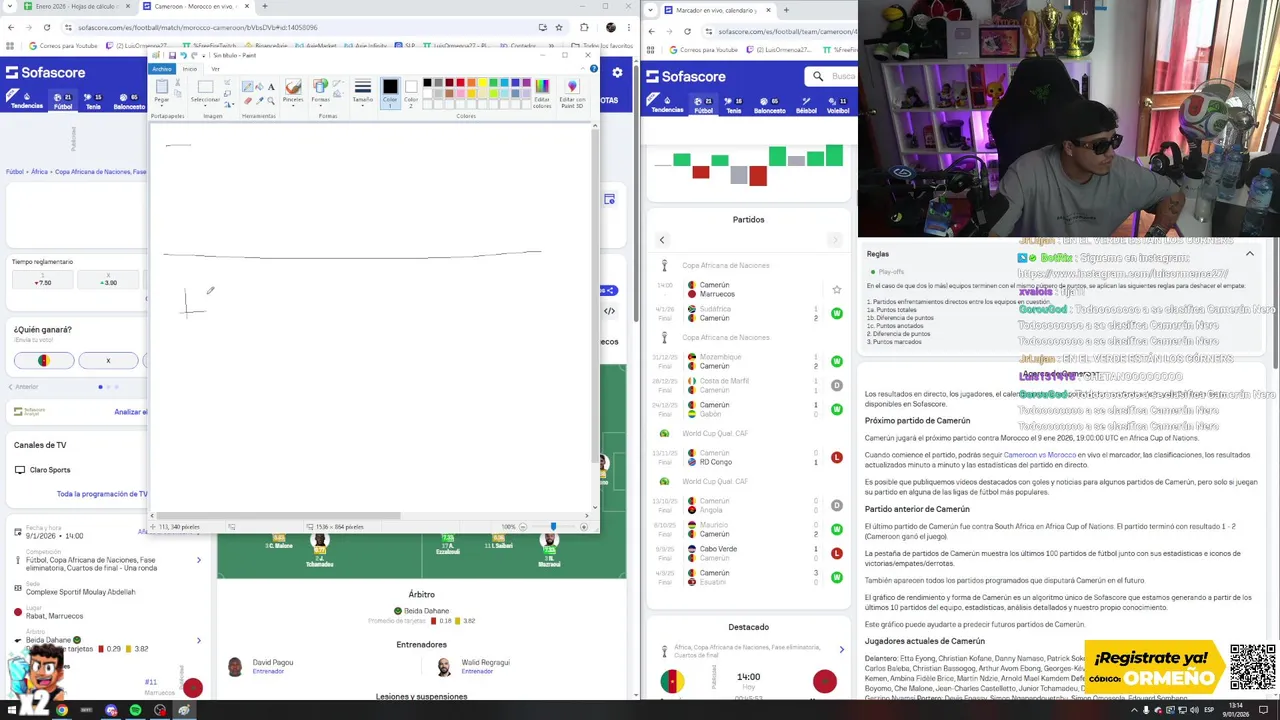Go back in the right browser window

[652, 31]
